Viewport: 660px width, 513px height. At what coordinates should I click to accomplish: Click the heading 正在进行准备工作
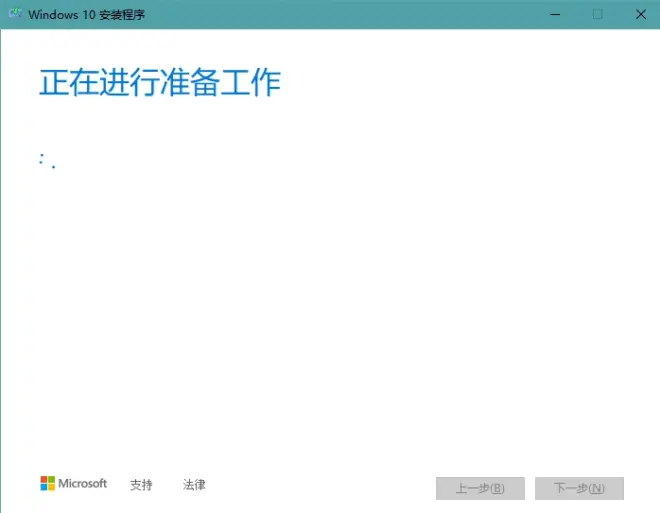click(x=160, y=82)
